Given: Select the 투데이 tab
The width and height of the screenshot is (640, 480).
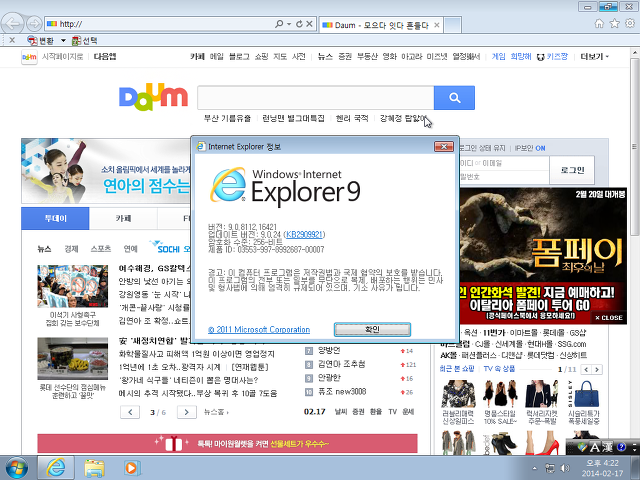Looking at the screenshot, I should click(56, 218).
